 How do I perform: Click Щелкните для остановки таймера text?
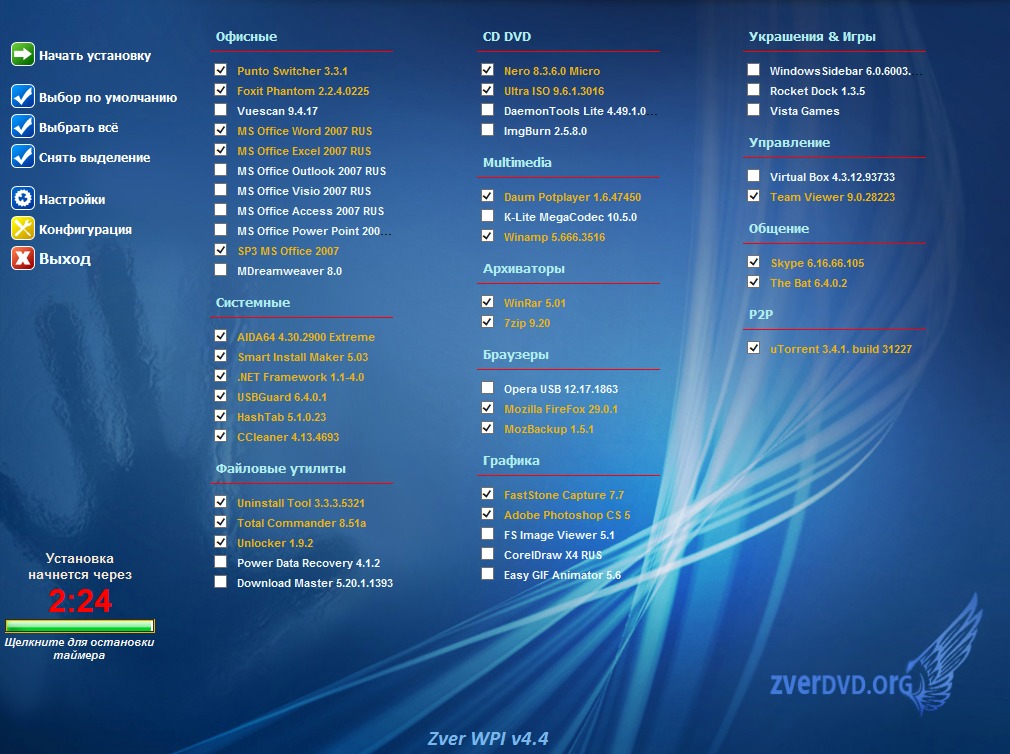79,648
